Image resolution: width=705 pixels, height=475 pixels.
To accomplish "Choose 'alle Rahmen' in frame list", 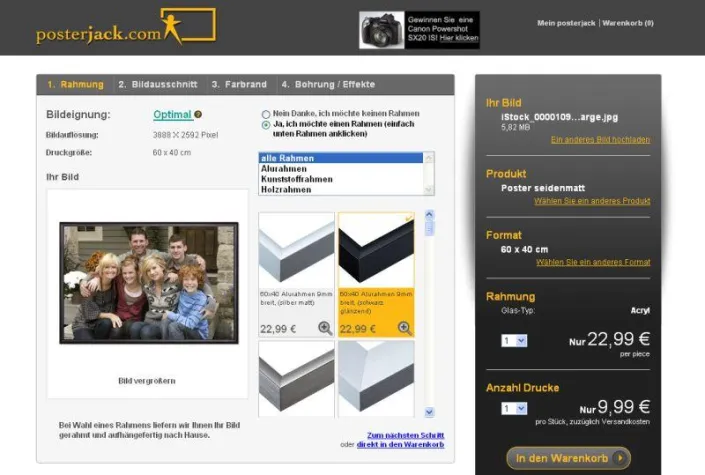I will 341,158.
